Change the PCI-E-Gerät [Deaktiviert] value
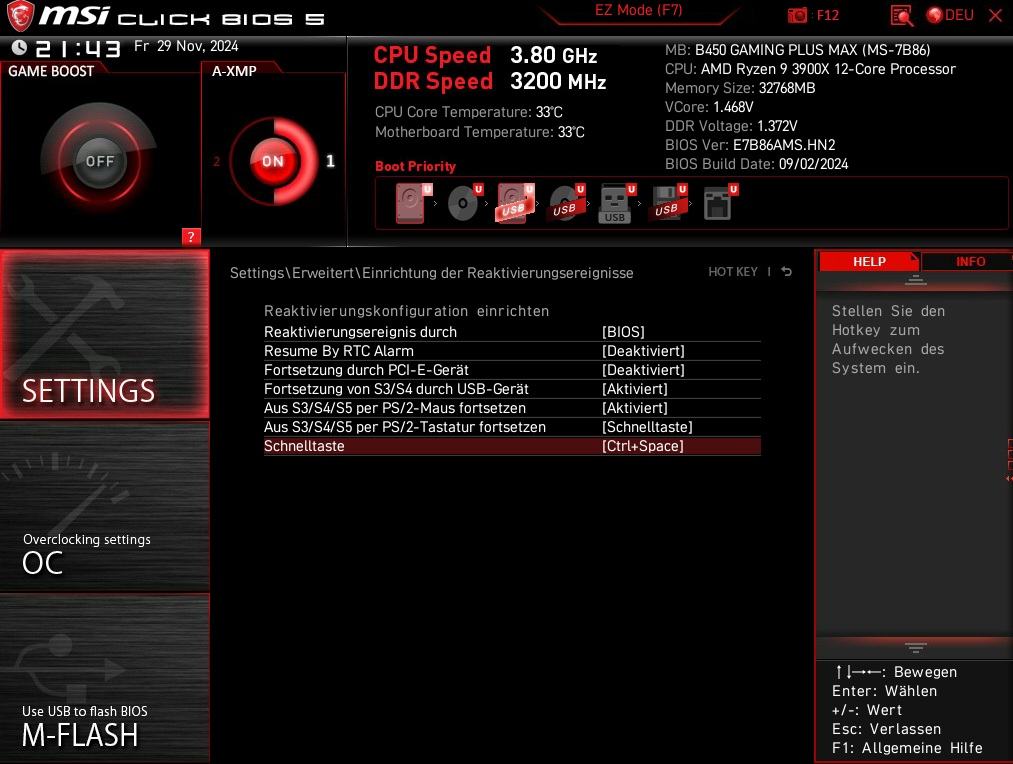 coord(643,370)
